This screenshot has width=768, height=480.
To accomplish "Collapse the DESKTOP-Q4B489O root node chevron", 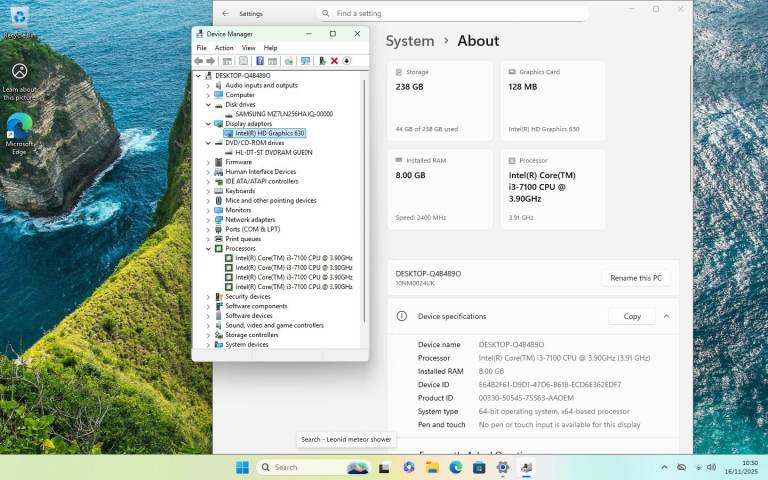I will [x=198, y=75].
